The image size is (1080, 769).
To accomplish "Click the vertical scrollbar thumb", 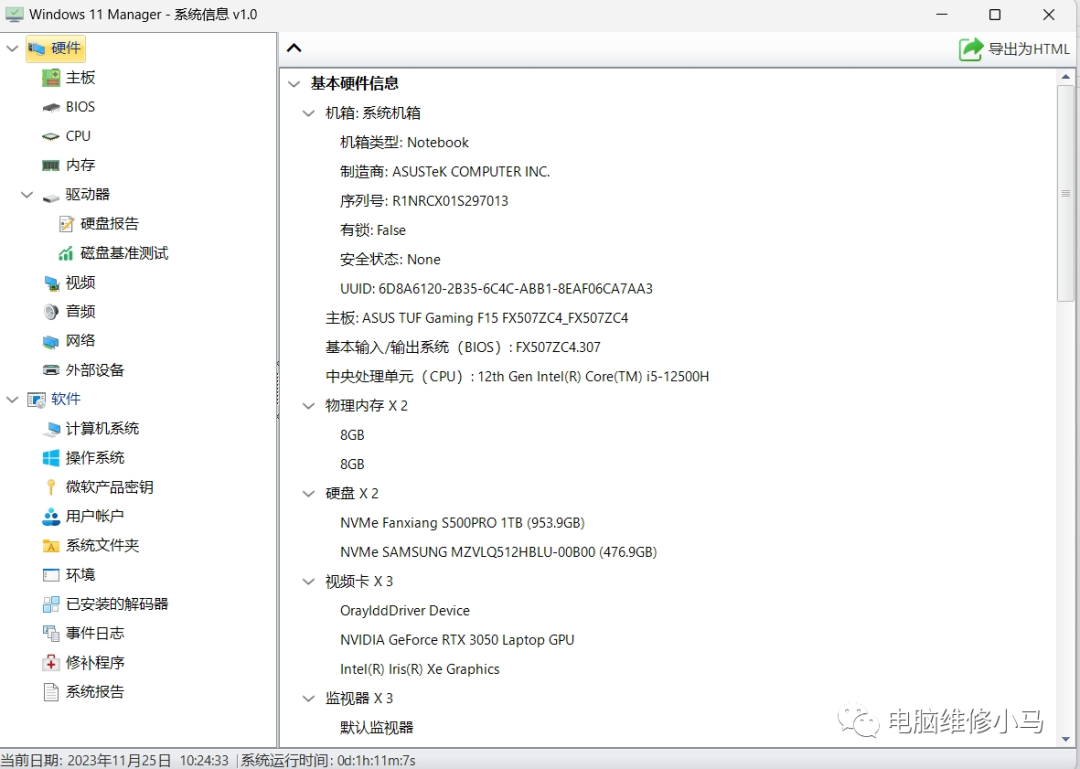I will click(1066, 193).
